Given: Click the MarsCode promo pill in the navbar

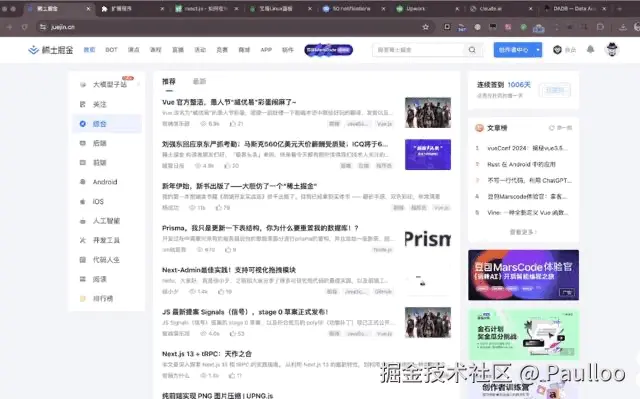Looking at the screenshot, I should 329,50.
